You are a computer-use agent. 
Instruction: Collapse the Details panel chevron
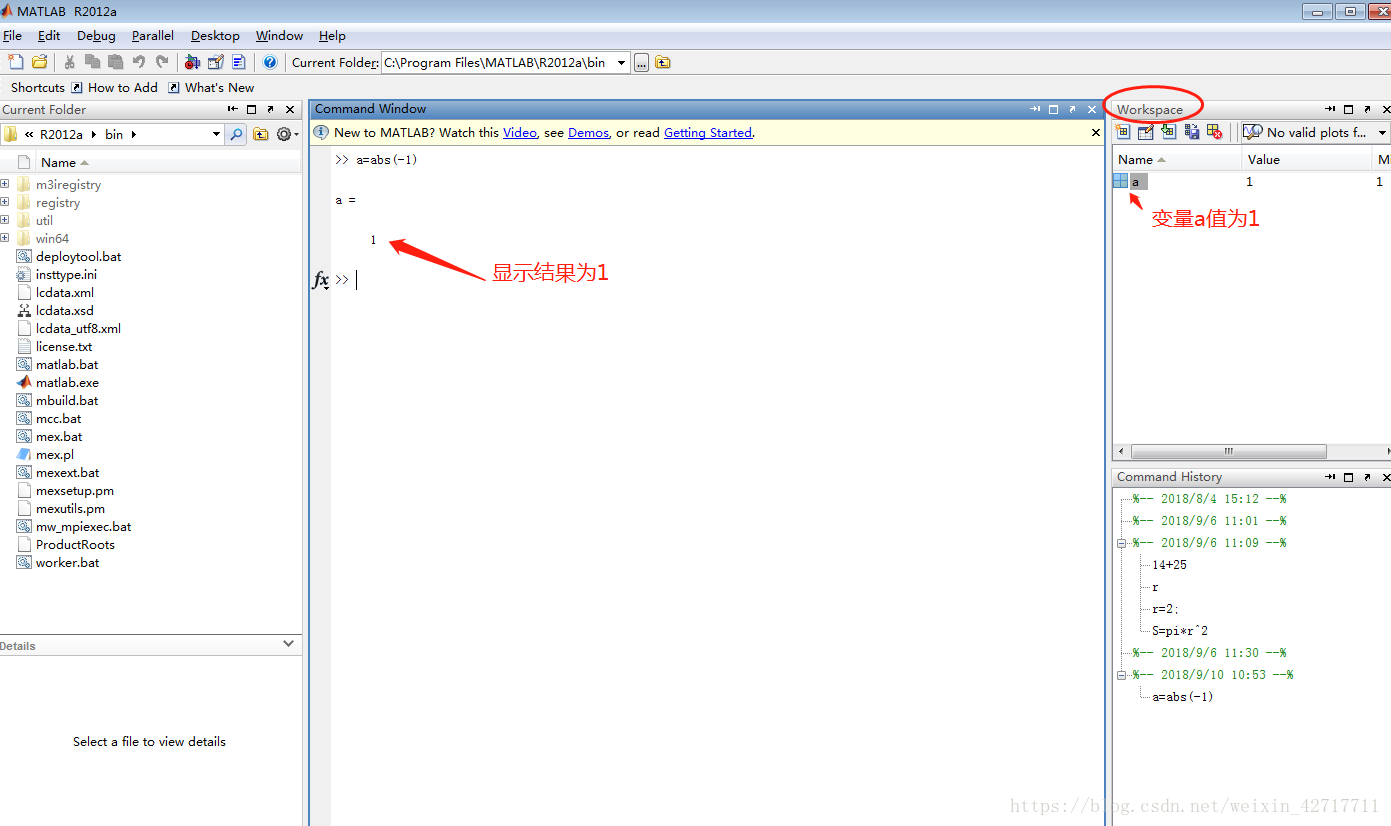(289, 644)
